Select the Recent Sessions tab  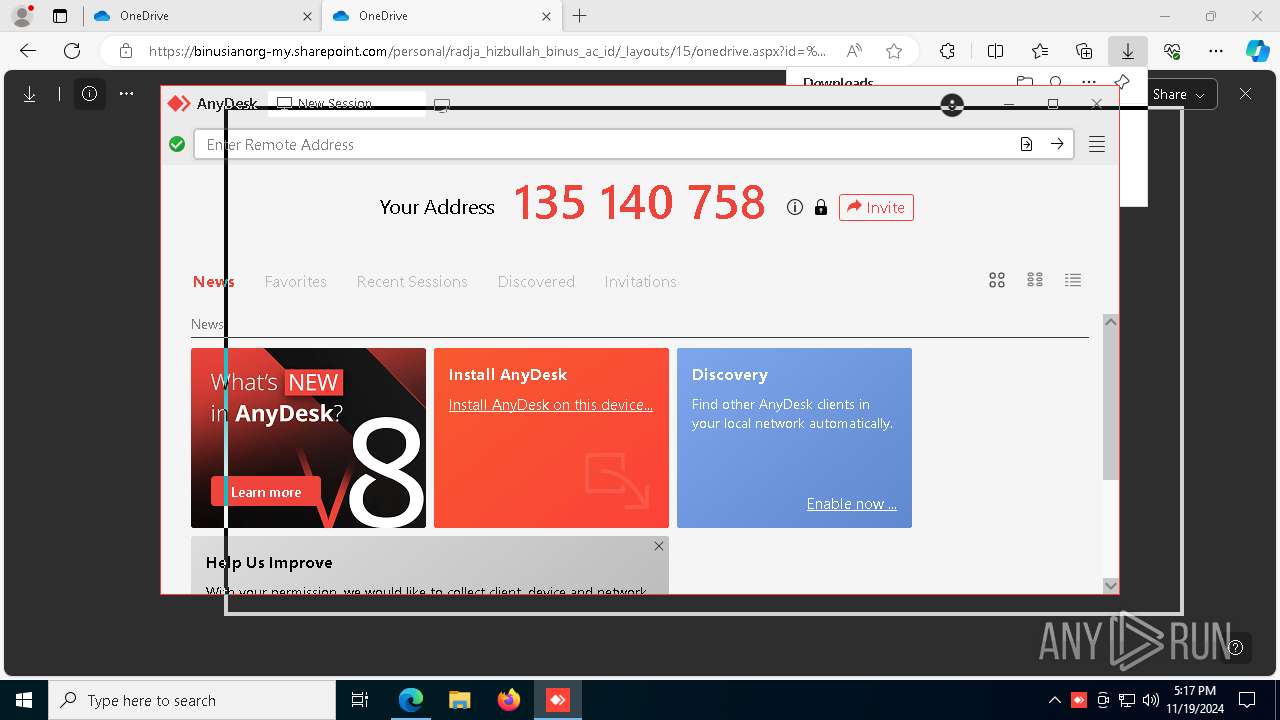click(412, 282)
